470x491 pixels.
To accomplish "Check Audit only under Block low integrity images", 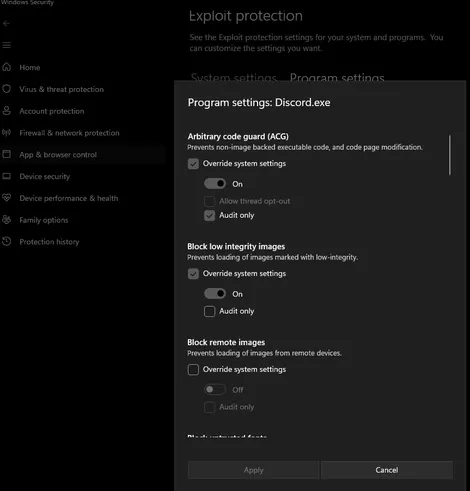I will 209,311.
